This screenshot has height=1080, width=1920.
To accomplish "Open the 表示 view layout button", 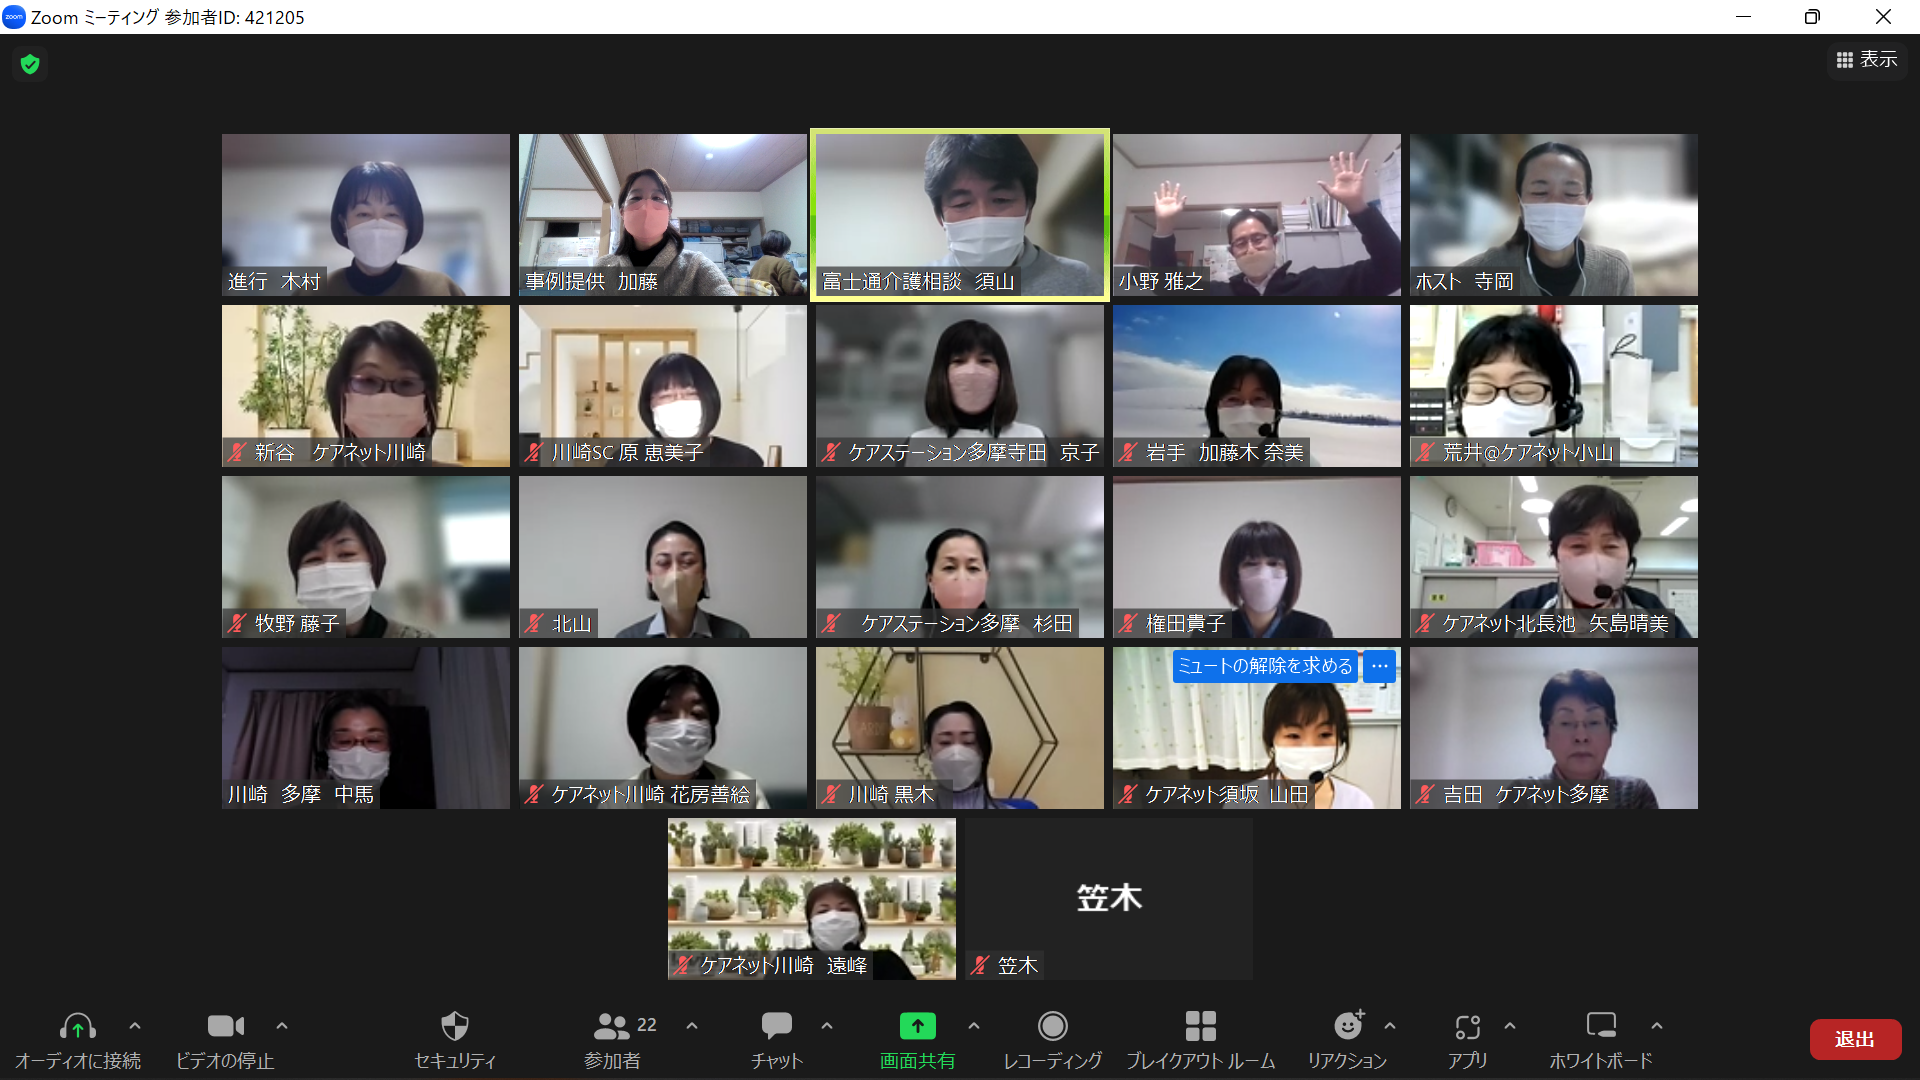I will [1867, 60].
